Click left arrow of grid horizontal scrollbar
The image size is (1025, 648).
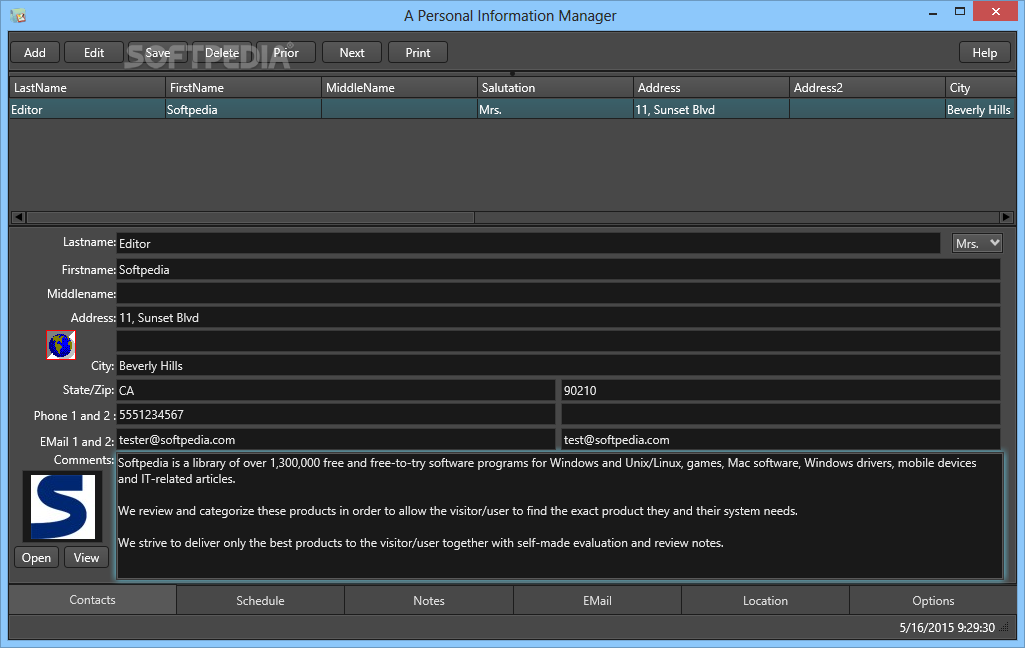(x=18, y=217)
